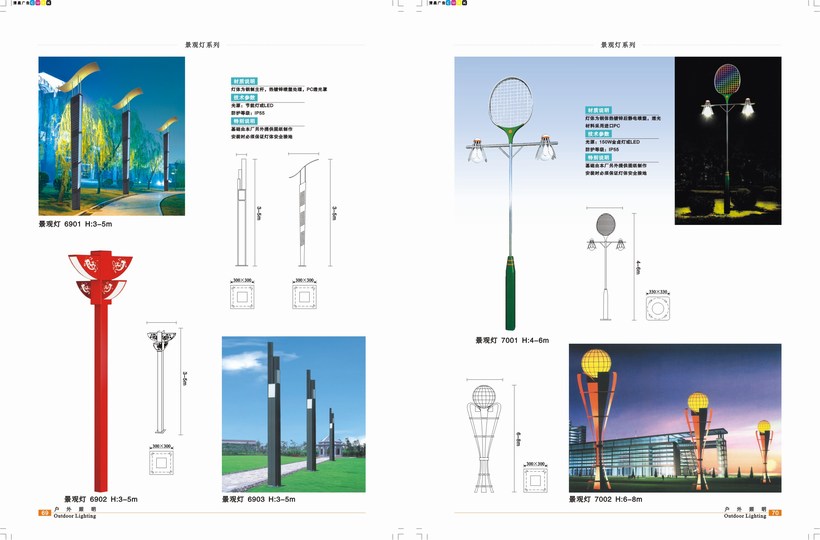The height and width of the screenshot is (540, 820).
Task: Click the 技术参数 tag in the 6901 specs
Action: point(244,100)
